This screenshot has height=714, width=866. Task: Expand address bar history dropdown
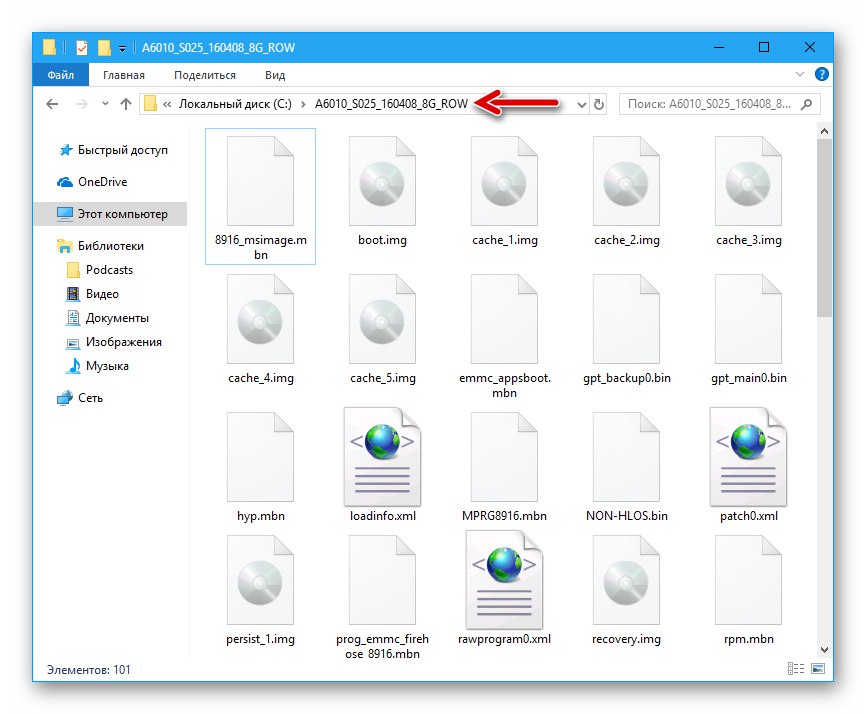point(582,104)
